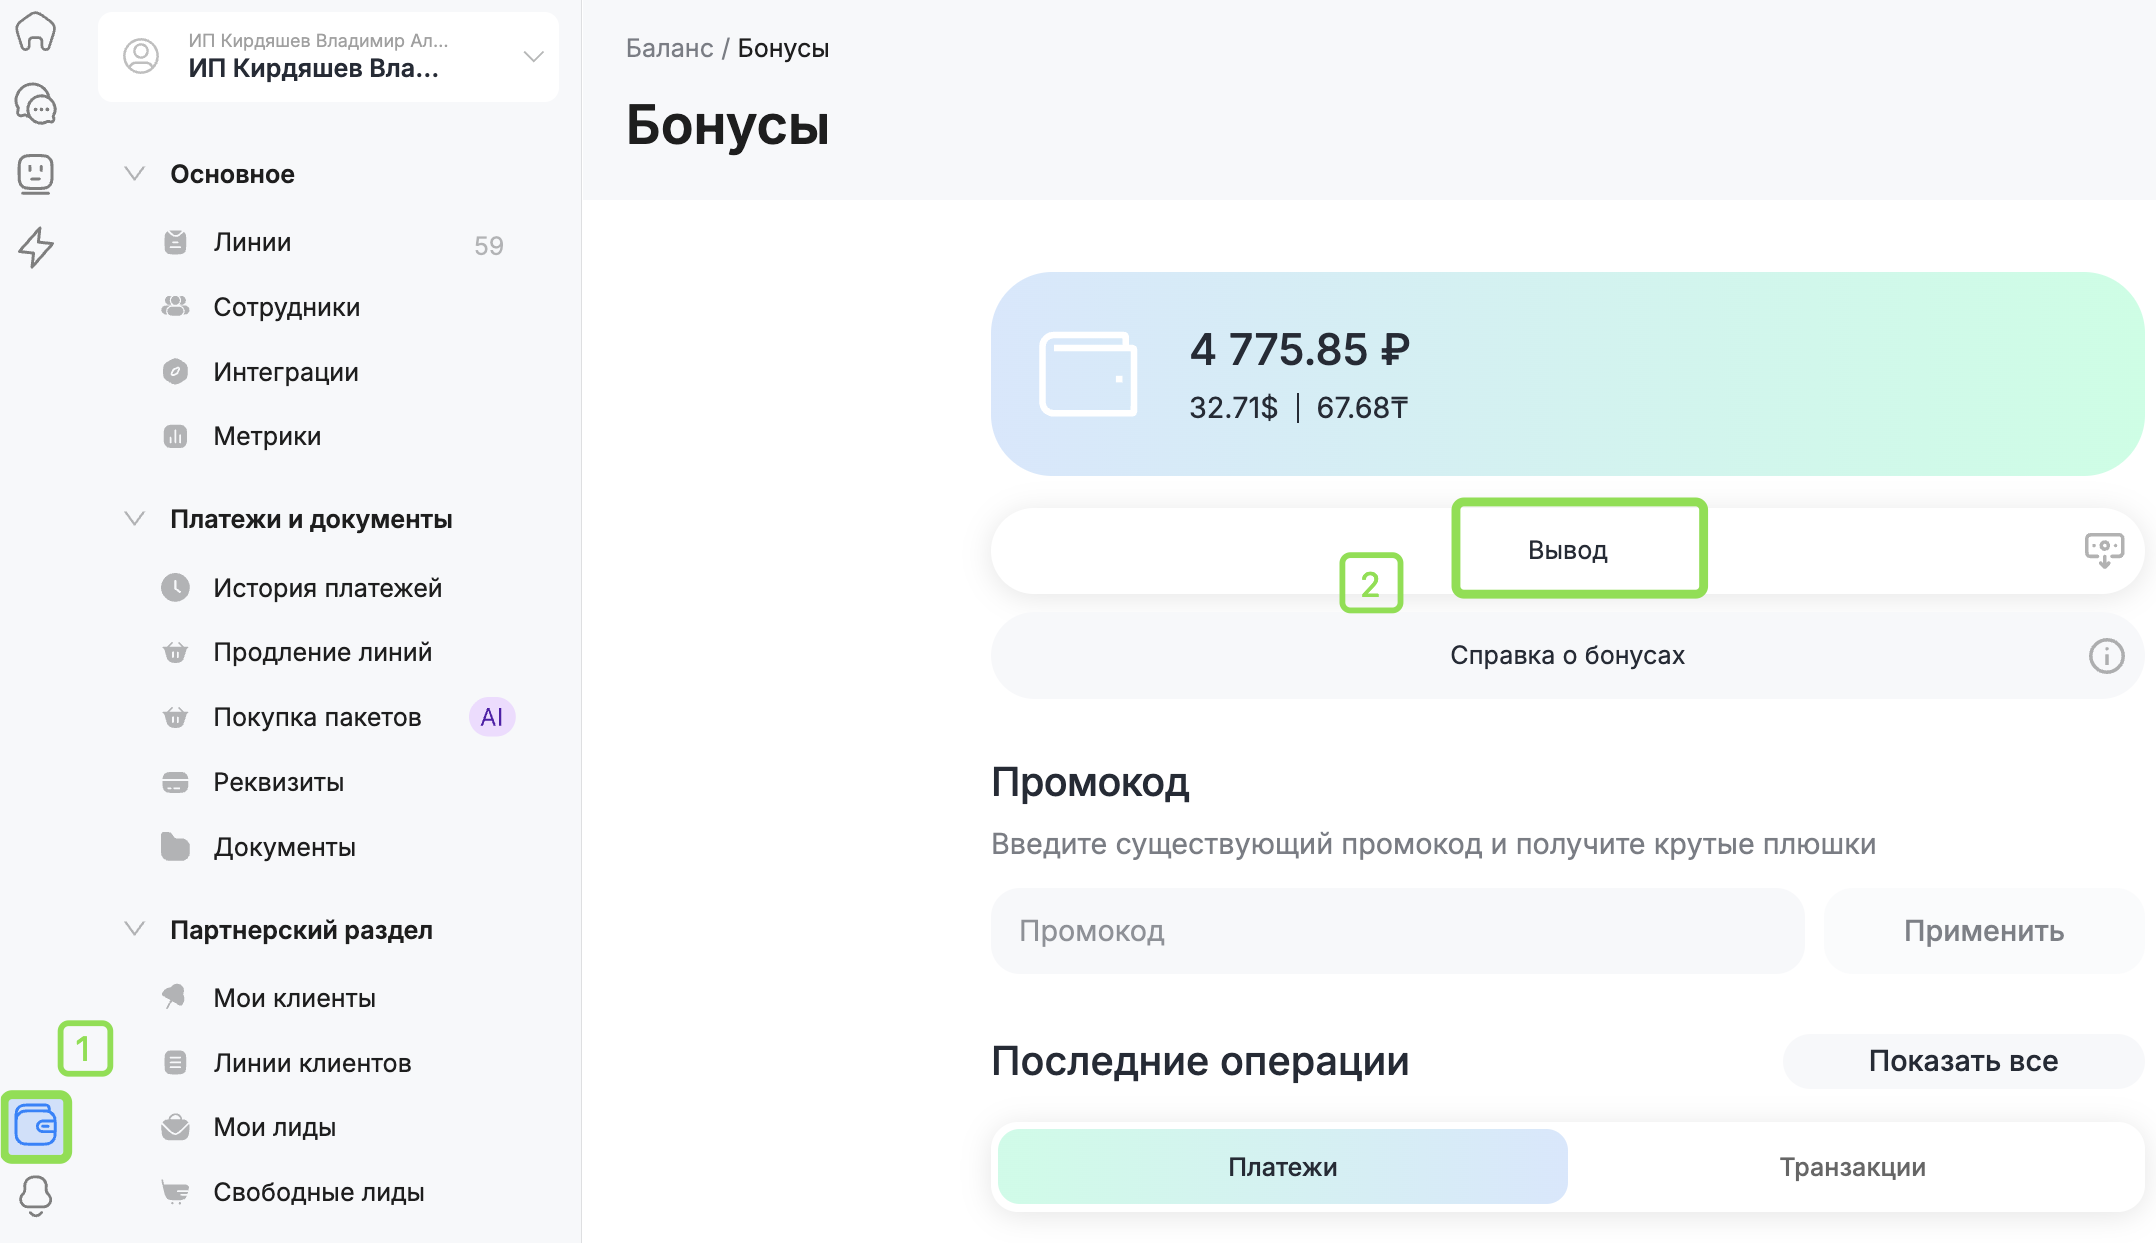This screenshot has height=1243, width=2156.
Task: Open История платежей menu item
Action: [327, 588]
